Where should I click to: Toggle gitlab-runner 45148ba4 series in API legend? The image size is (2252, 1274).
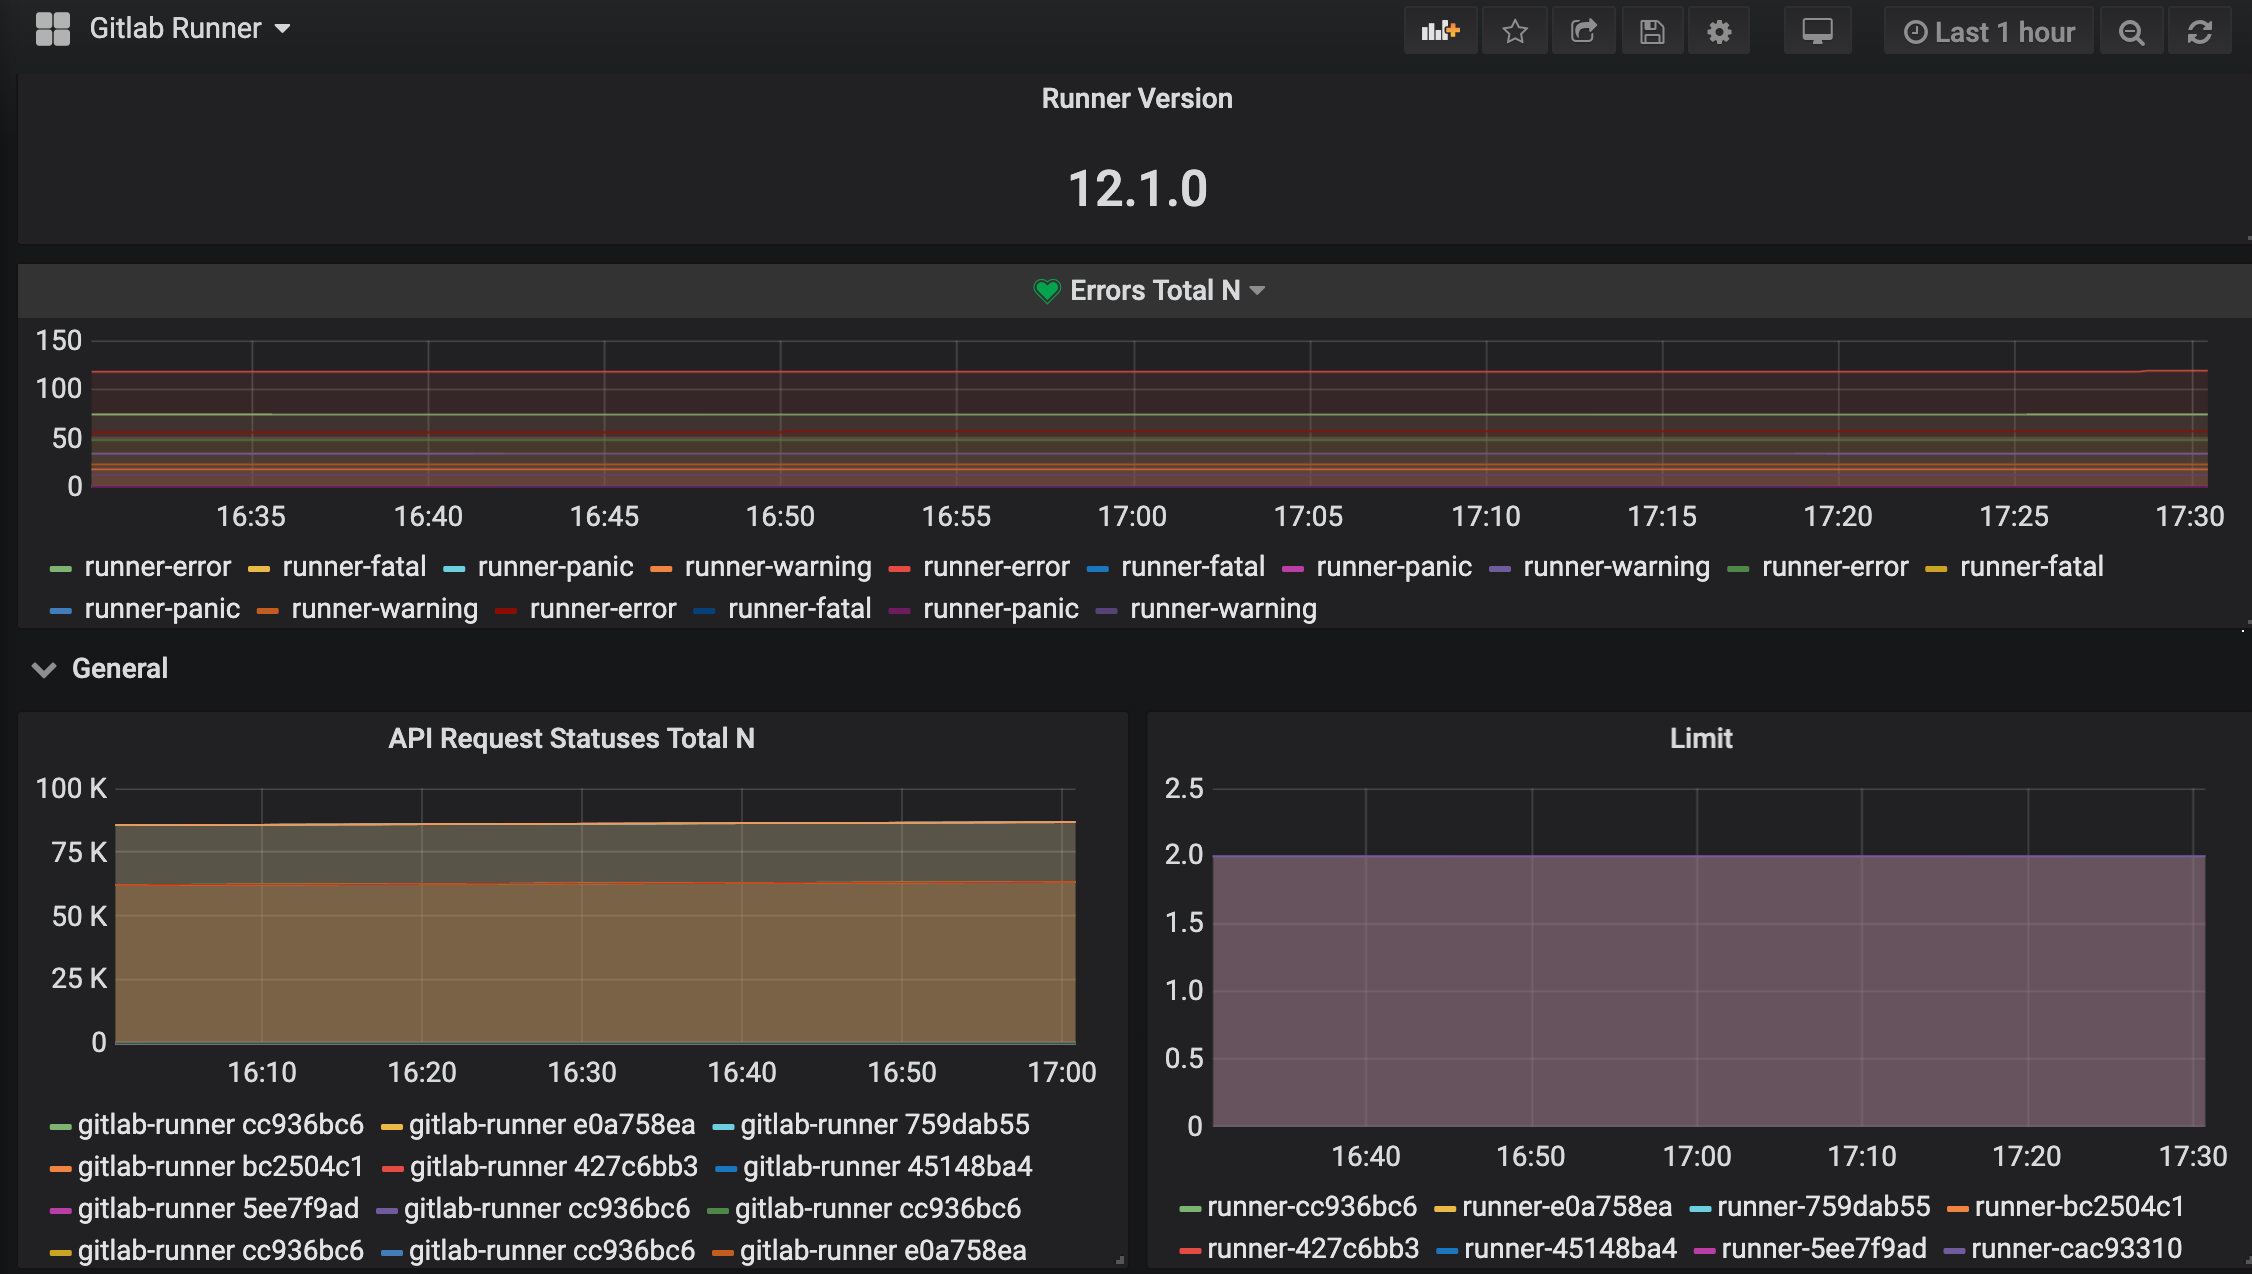point(887,1167)
